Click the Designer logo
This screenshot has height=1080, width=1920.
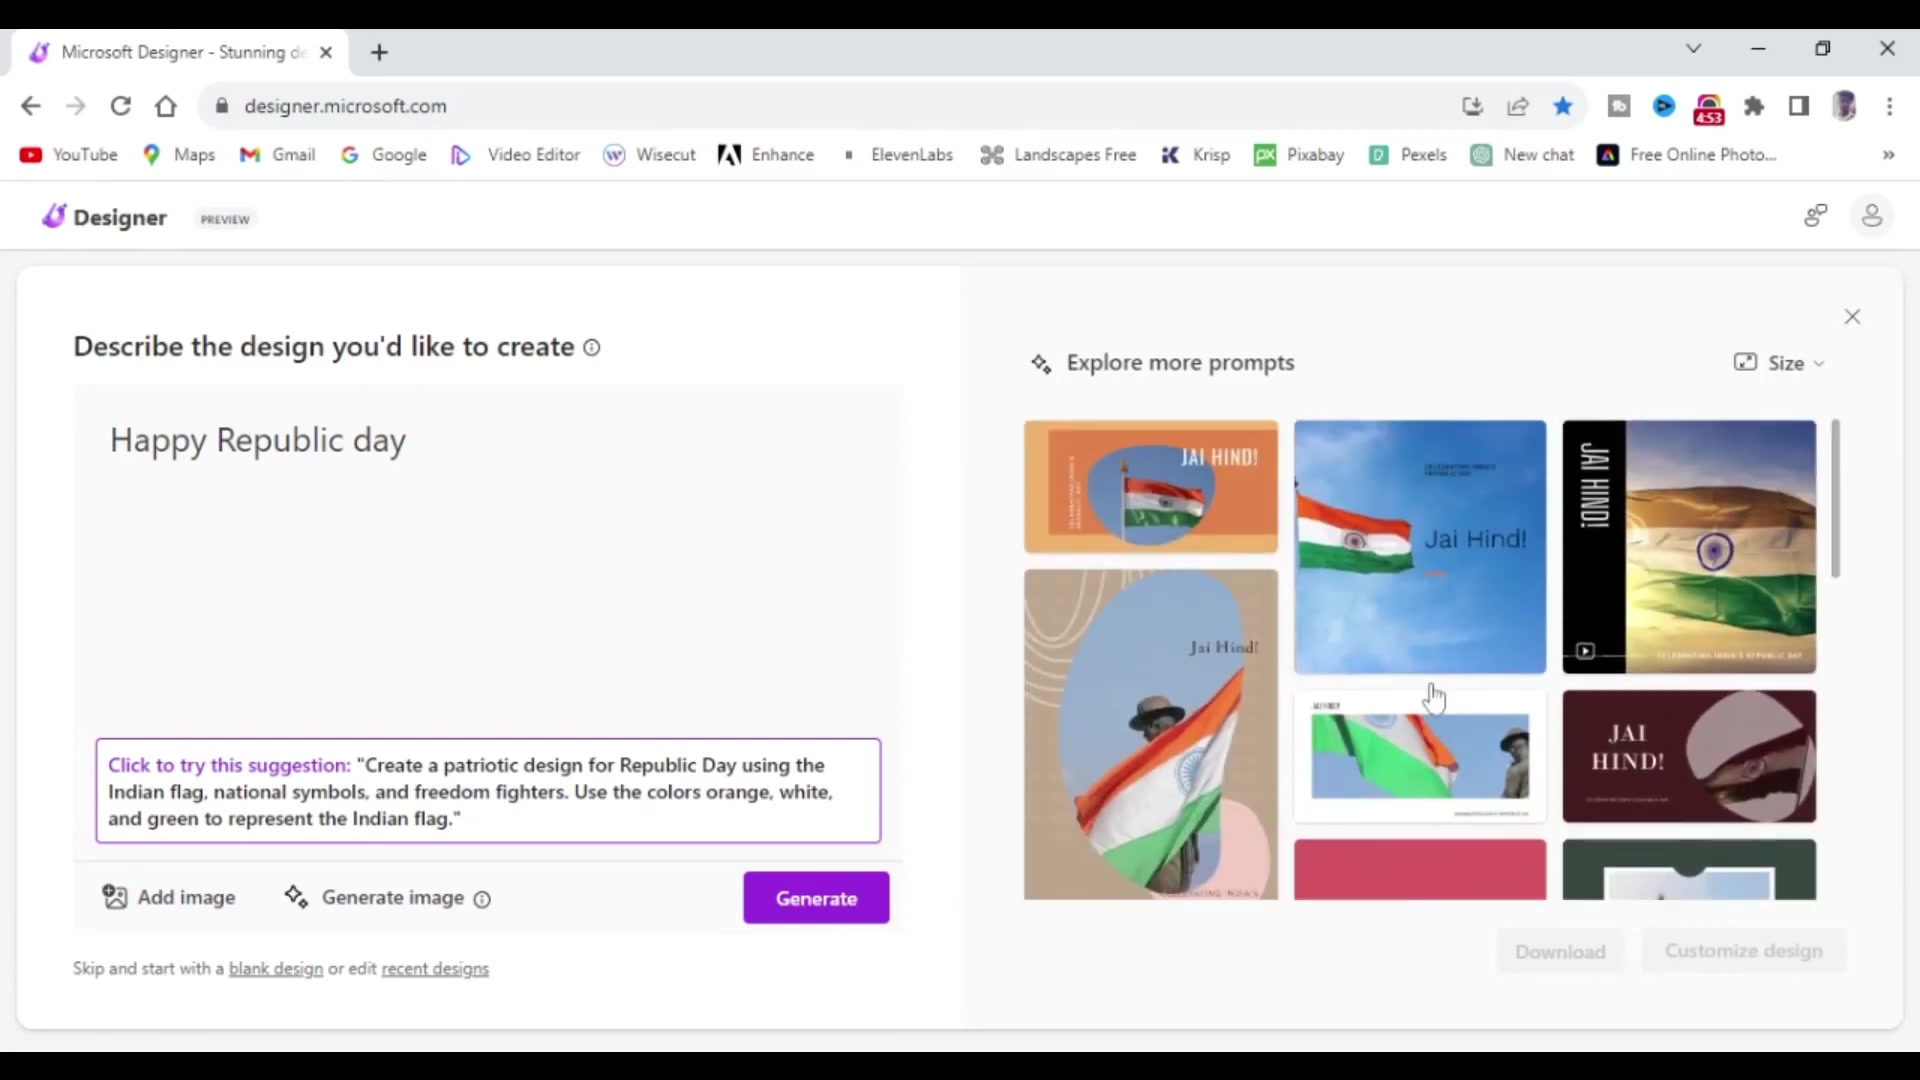pos(104,217)
